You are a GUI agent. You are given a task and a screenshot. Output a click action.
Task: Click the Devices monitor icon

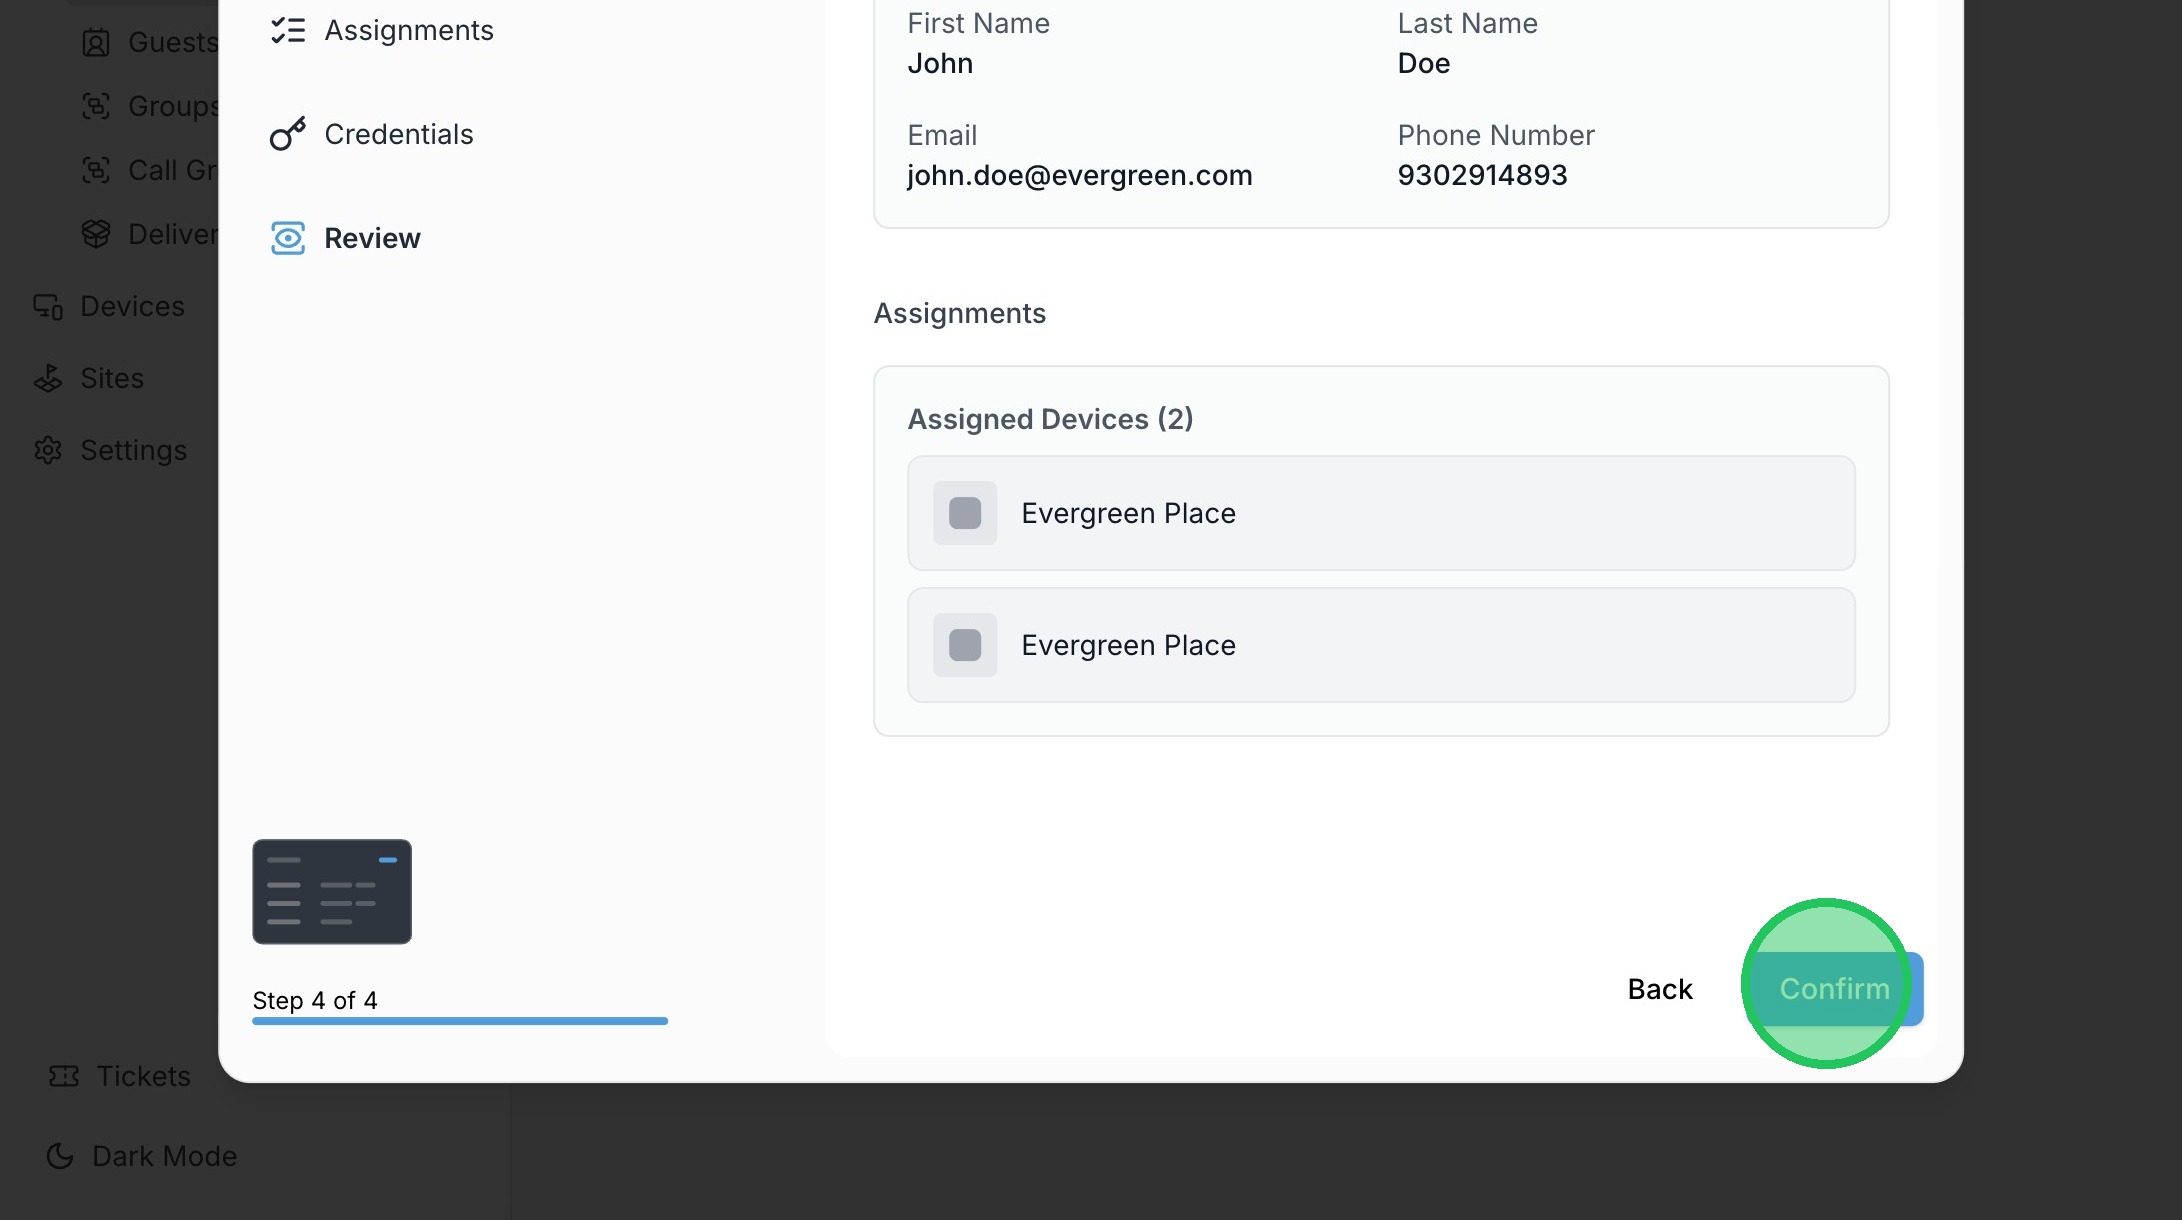tap(48, 306)
